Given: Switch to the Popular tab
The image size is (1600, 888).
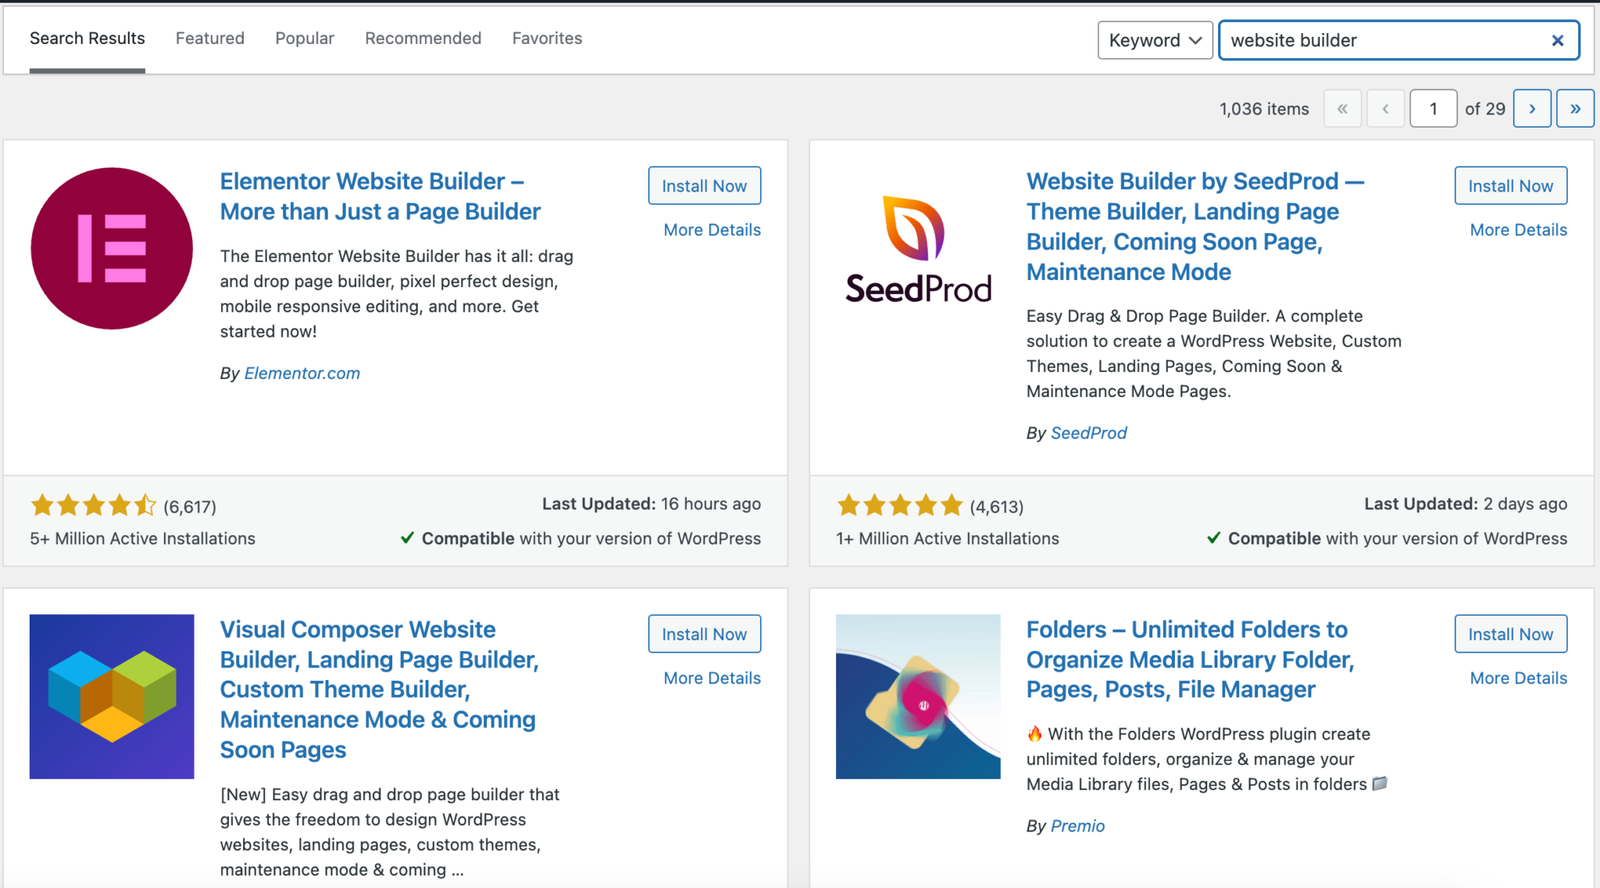Looking at the screenshot, I should pos(305,38).
